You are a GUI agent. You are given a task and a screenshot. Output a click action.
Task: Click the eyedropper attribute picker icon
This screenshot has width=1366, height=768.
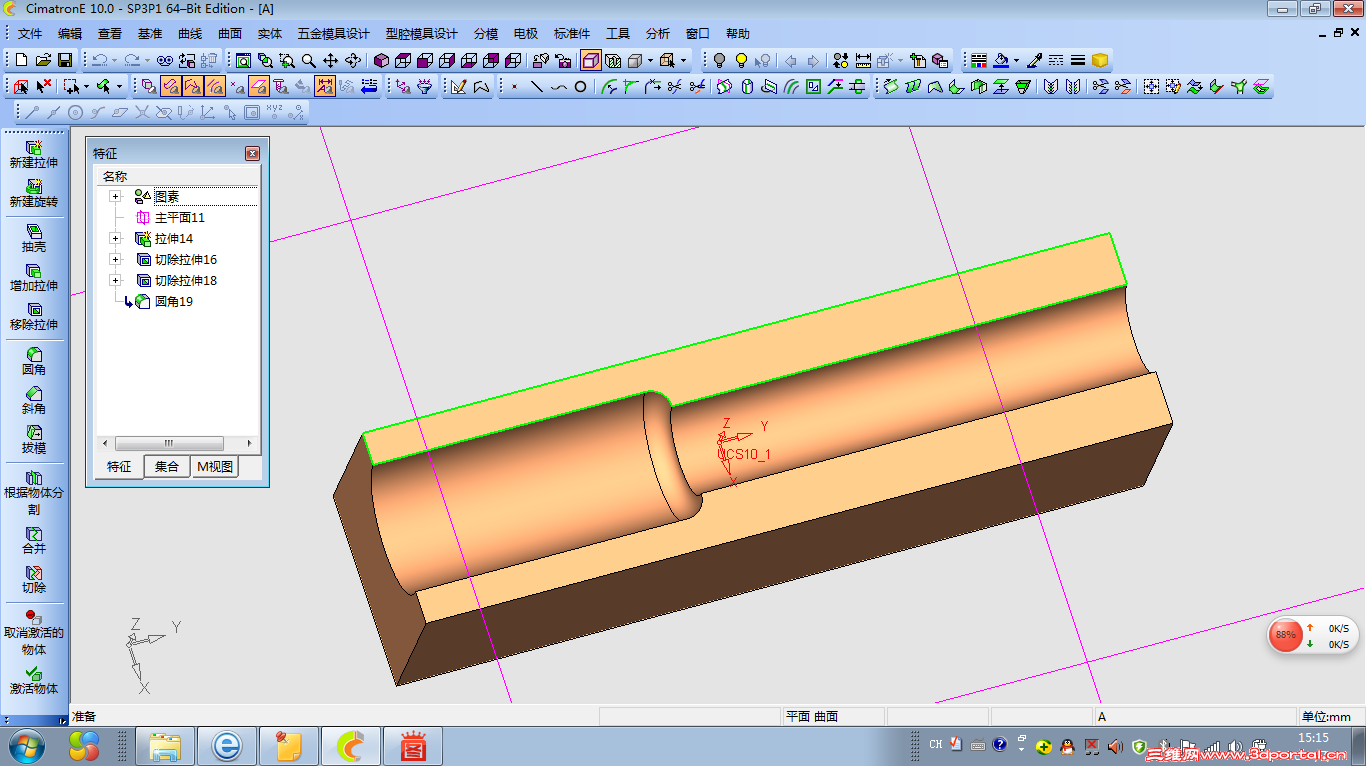(x=1035, y=60)
